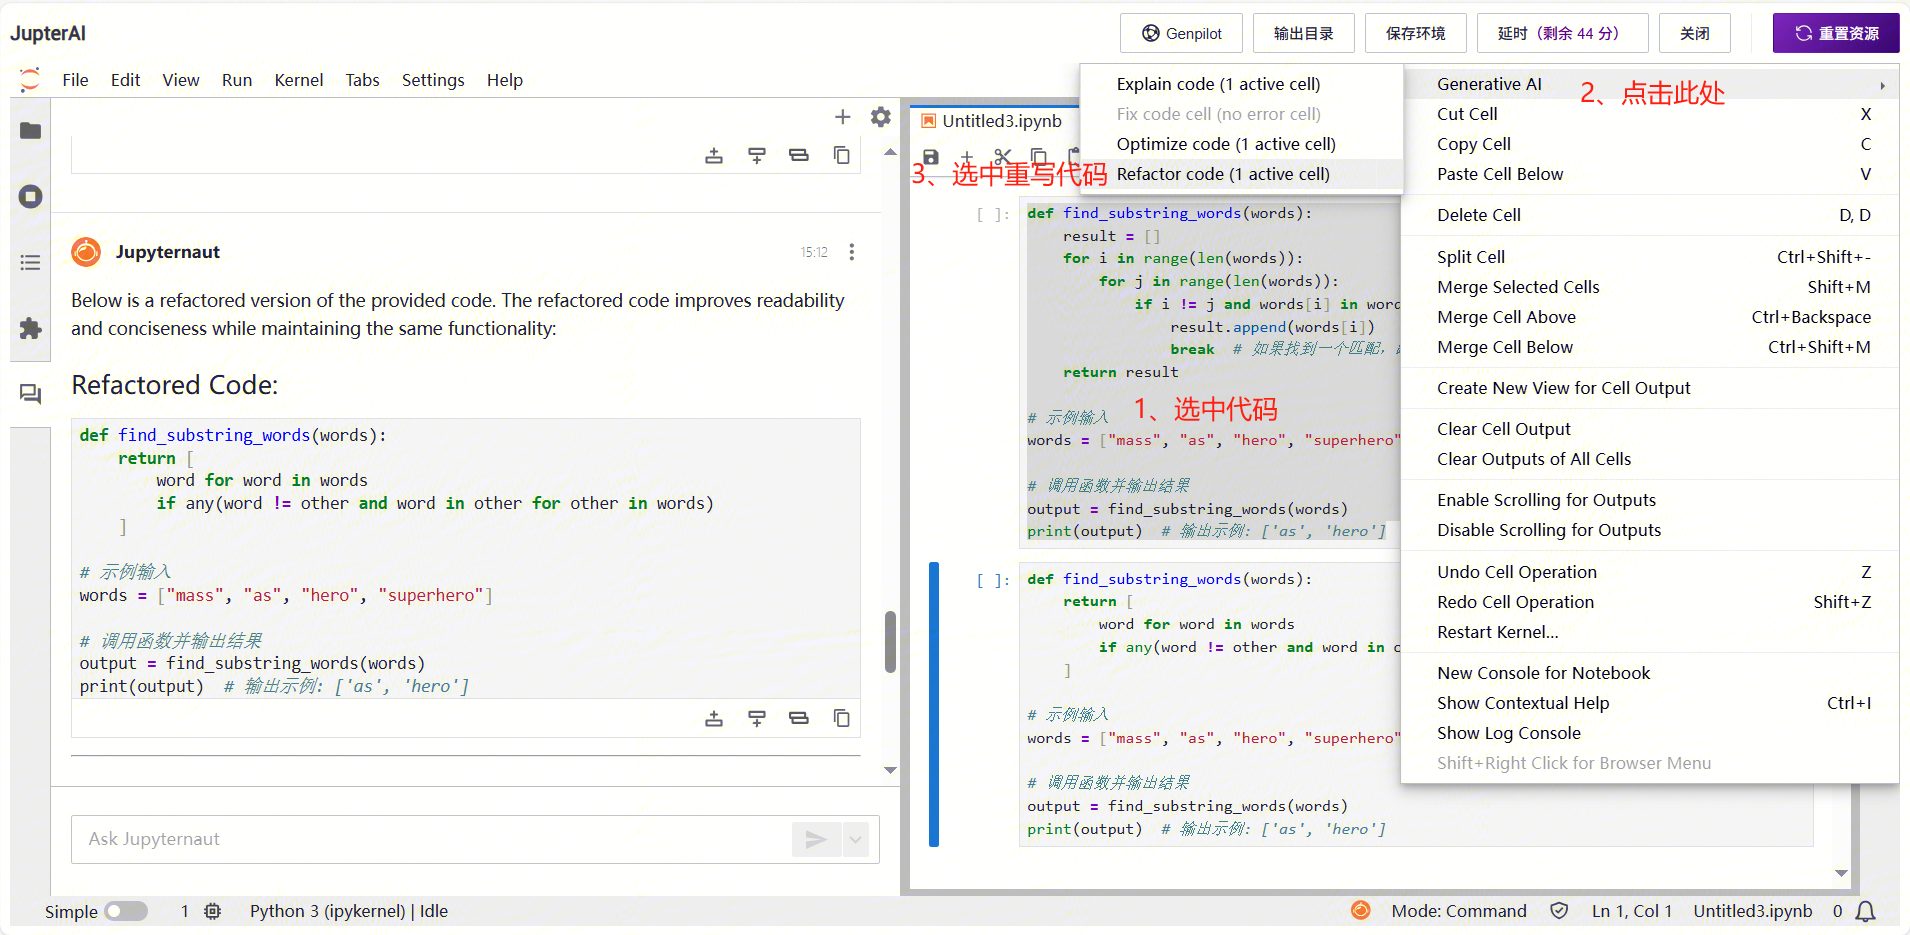Click the 关闭 button
1910x935 pixels.
pos(1695,33)
